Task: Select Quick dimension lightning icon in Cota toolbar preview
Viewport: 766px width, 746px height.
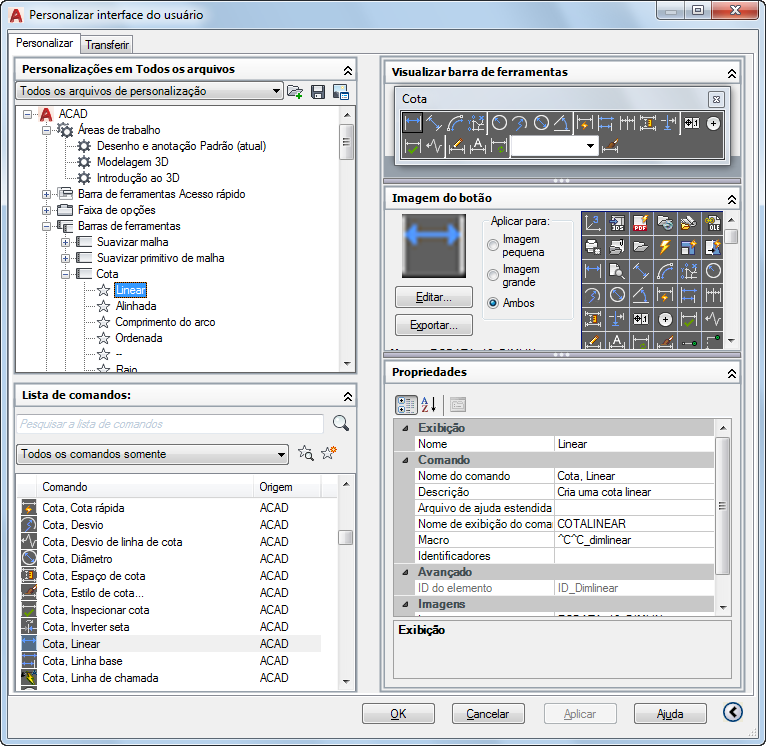Action: pos(584,123)
